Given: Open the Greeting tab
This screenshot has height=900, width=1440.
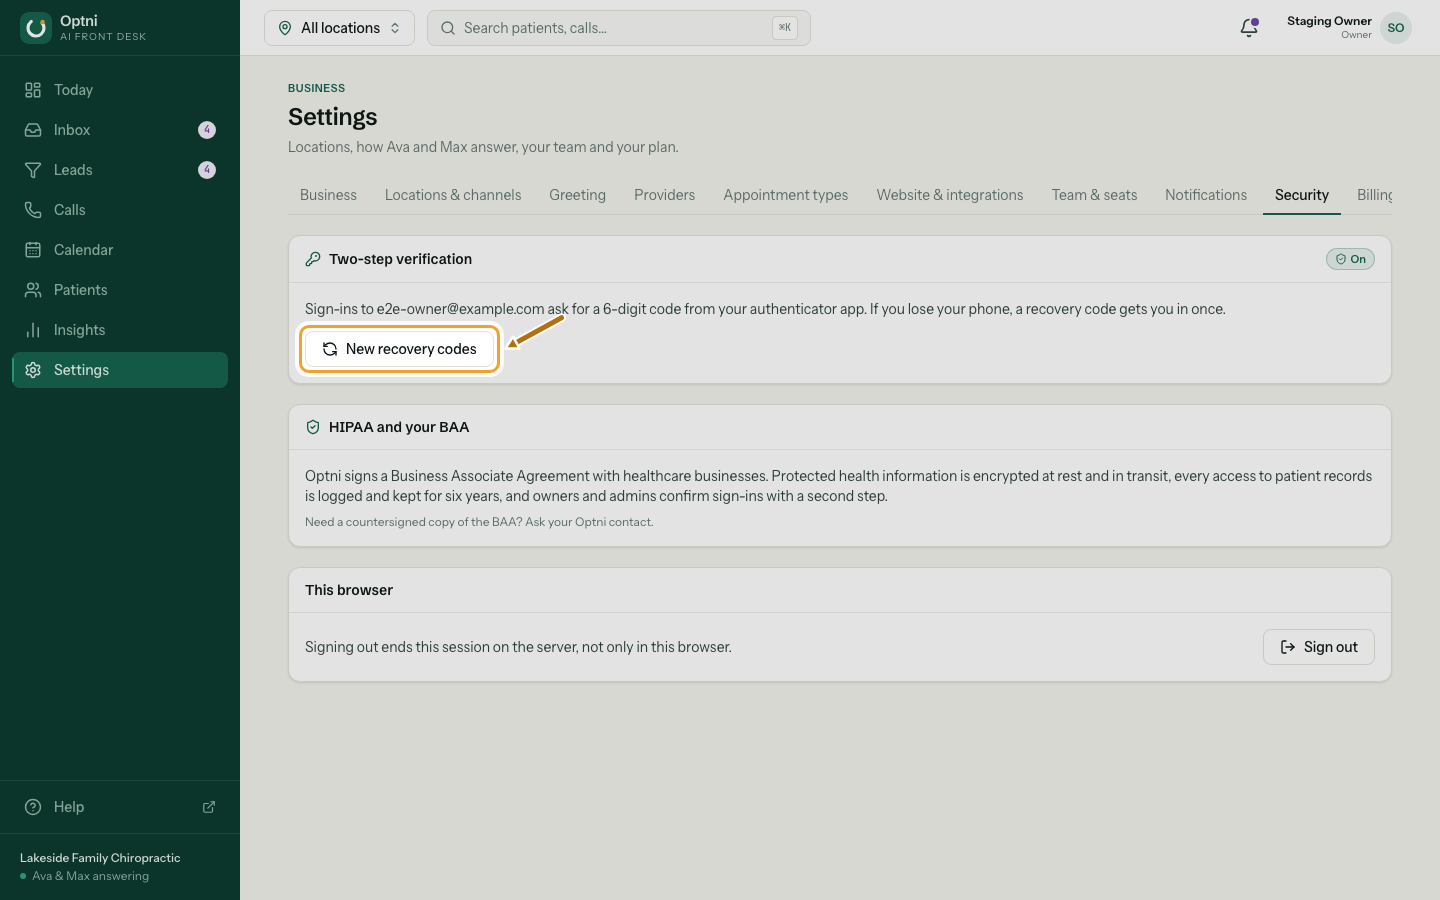Looking at the screenshot, I should pyautogui.click(x=577, y=195).
